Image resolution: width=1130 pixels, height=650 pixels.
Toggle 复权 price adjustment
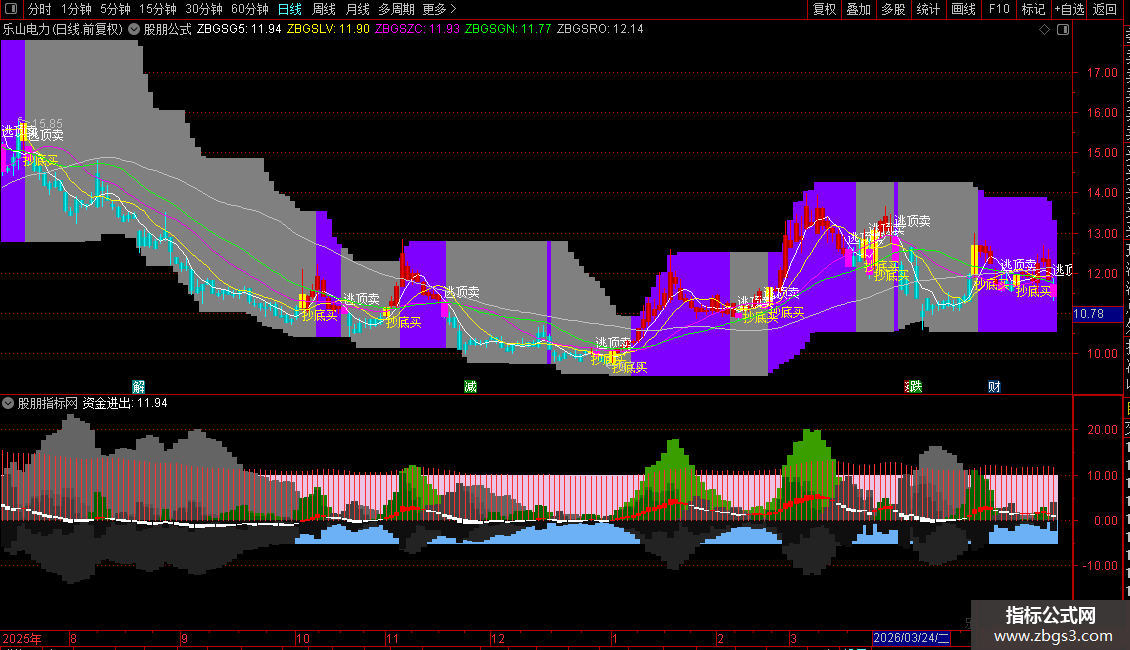[x=824, y=9]
